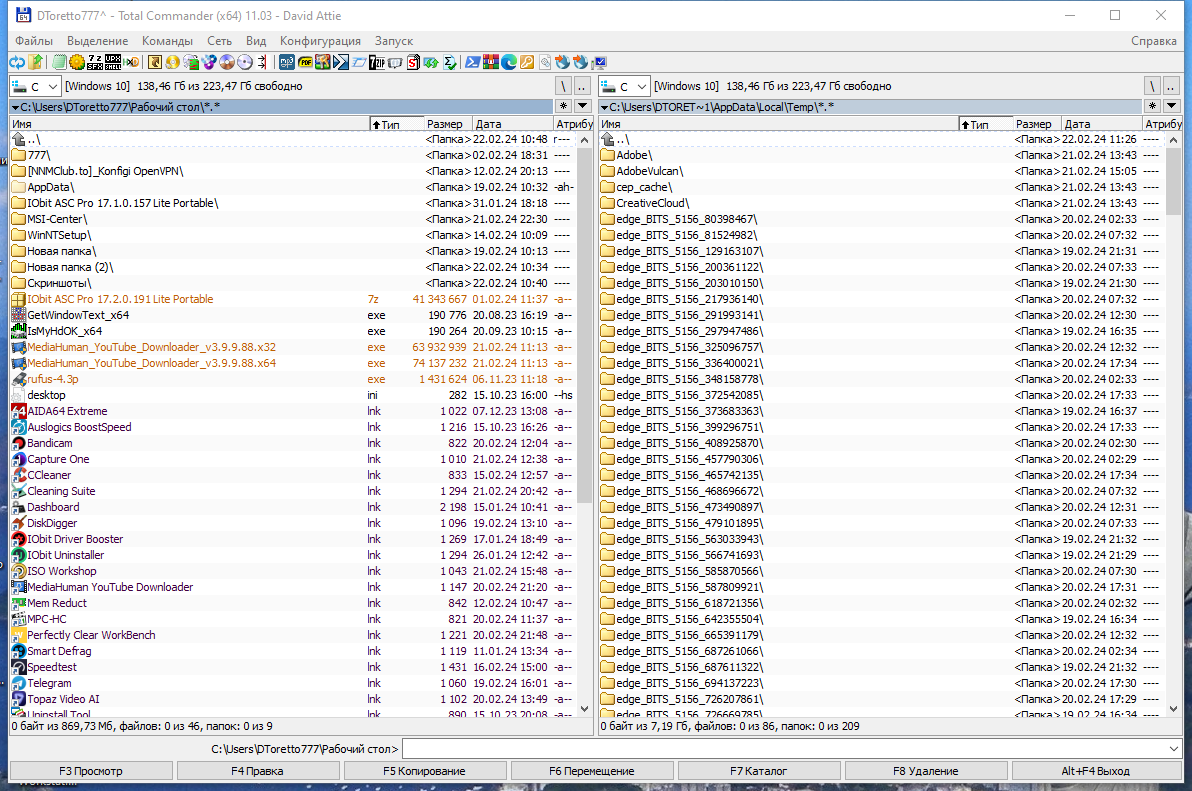Screen dimensions: 1192x791
Task: Open the sunflower icon in toolbar
Action: click(x=77, y=62)
